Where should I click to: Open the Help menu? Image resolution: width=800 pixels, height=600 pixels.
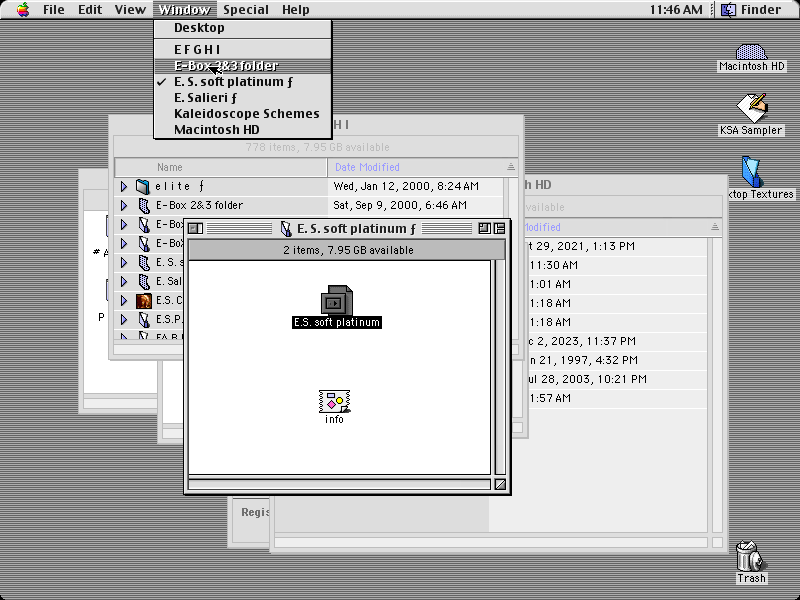(x=296, y=9)
